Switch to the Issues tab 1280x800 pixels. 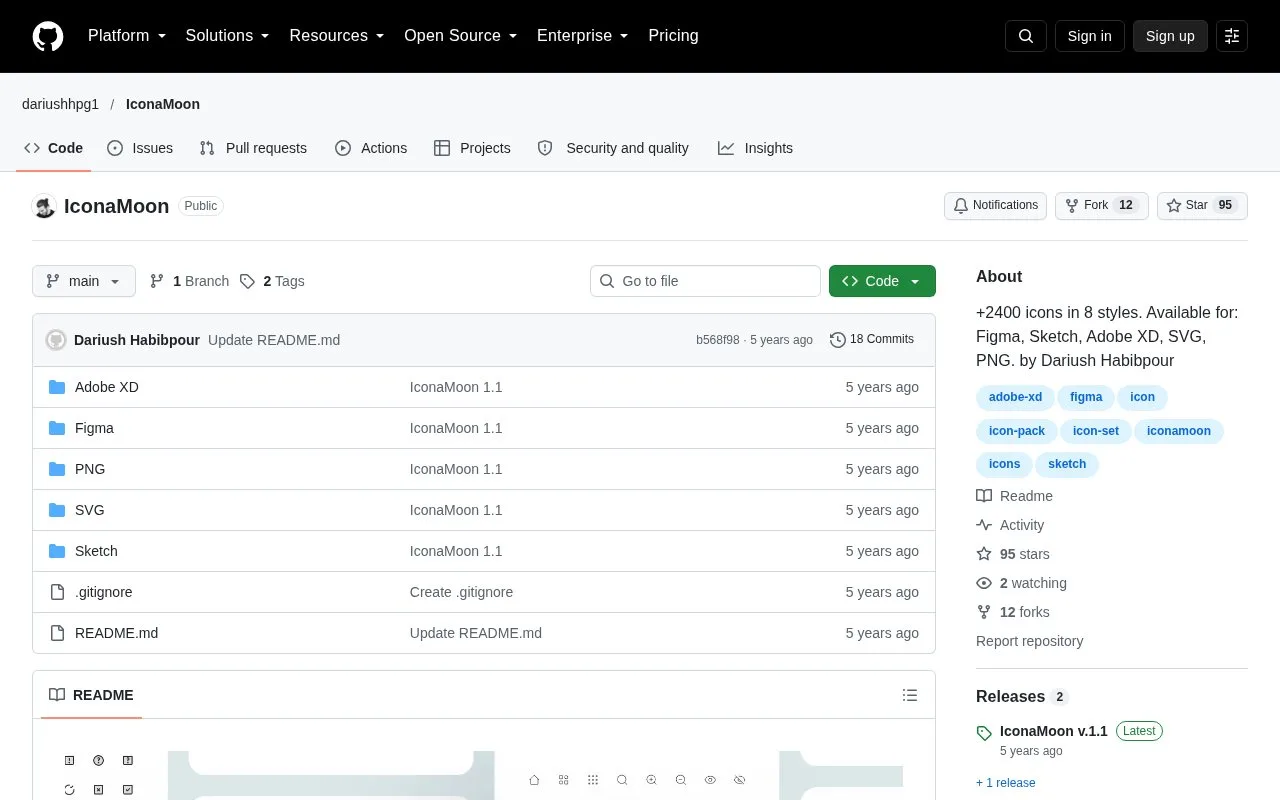[140, 148]
